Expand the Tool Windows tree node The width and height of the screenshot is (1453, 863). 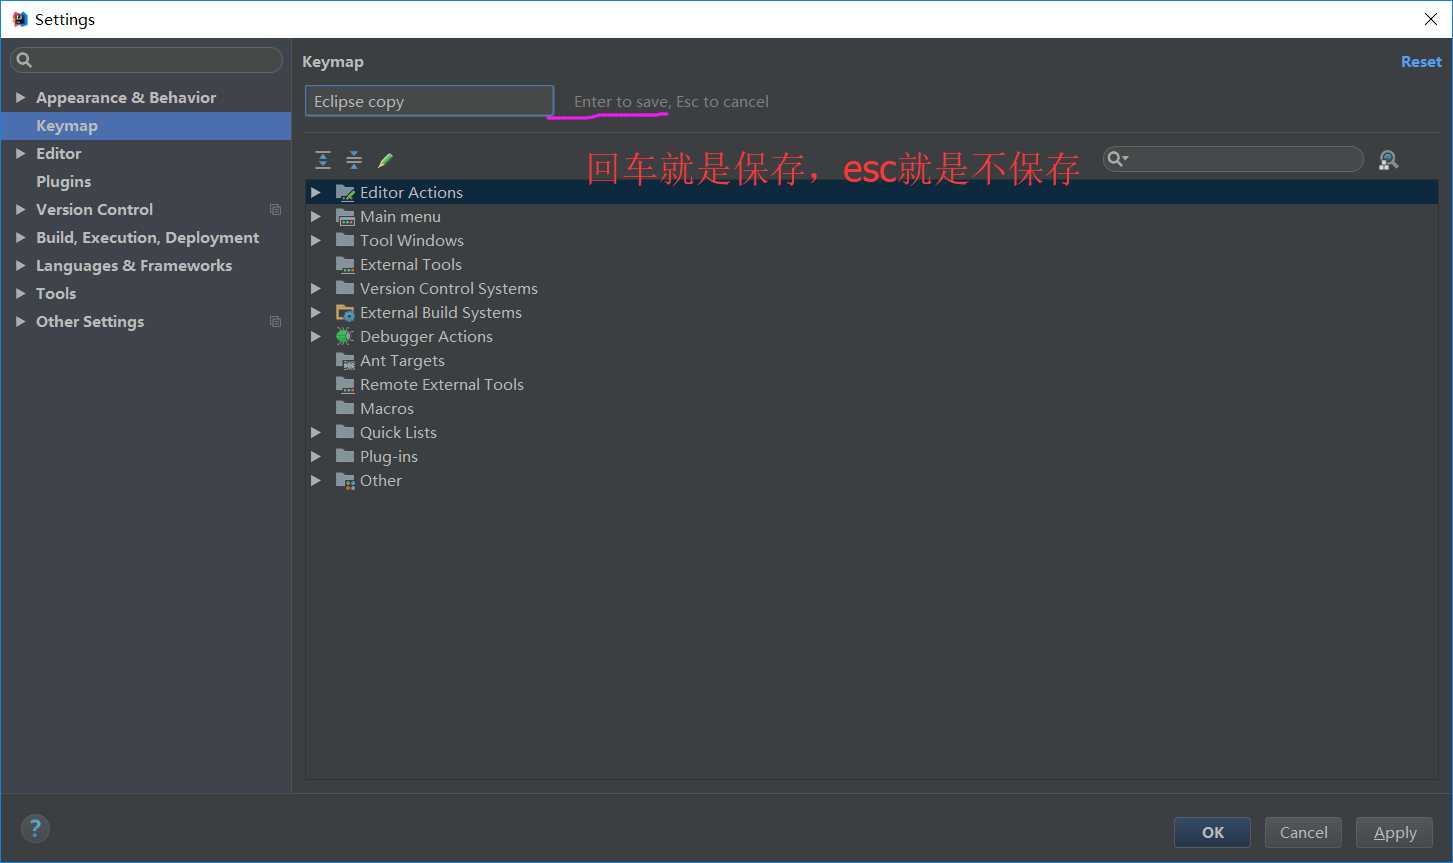pos(316,240)
